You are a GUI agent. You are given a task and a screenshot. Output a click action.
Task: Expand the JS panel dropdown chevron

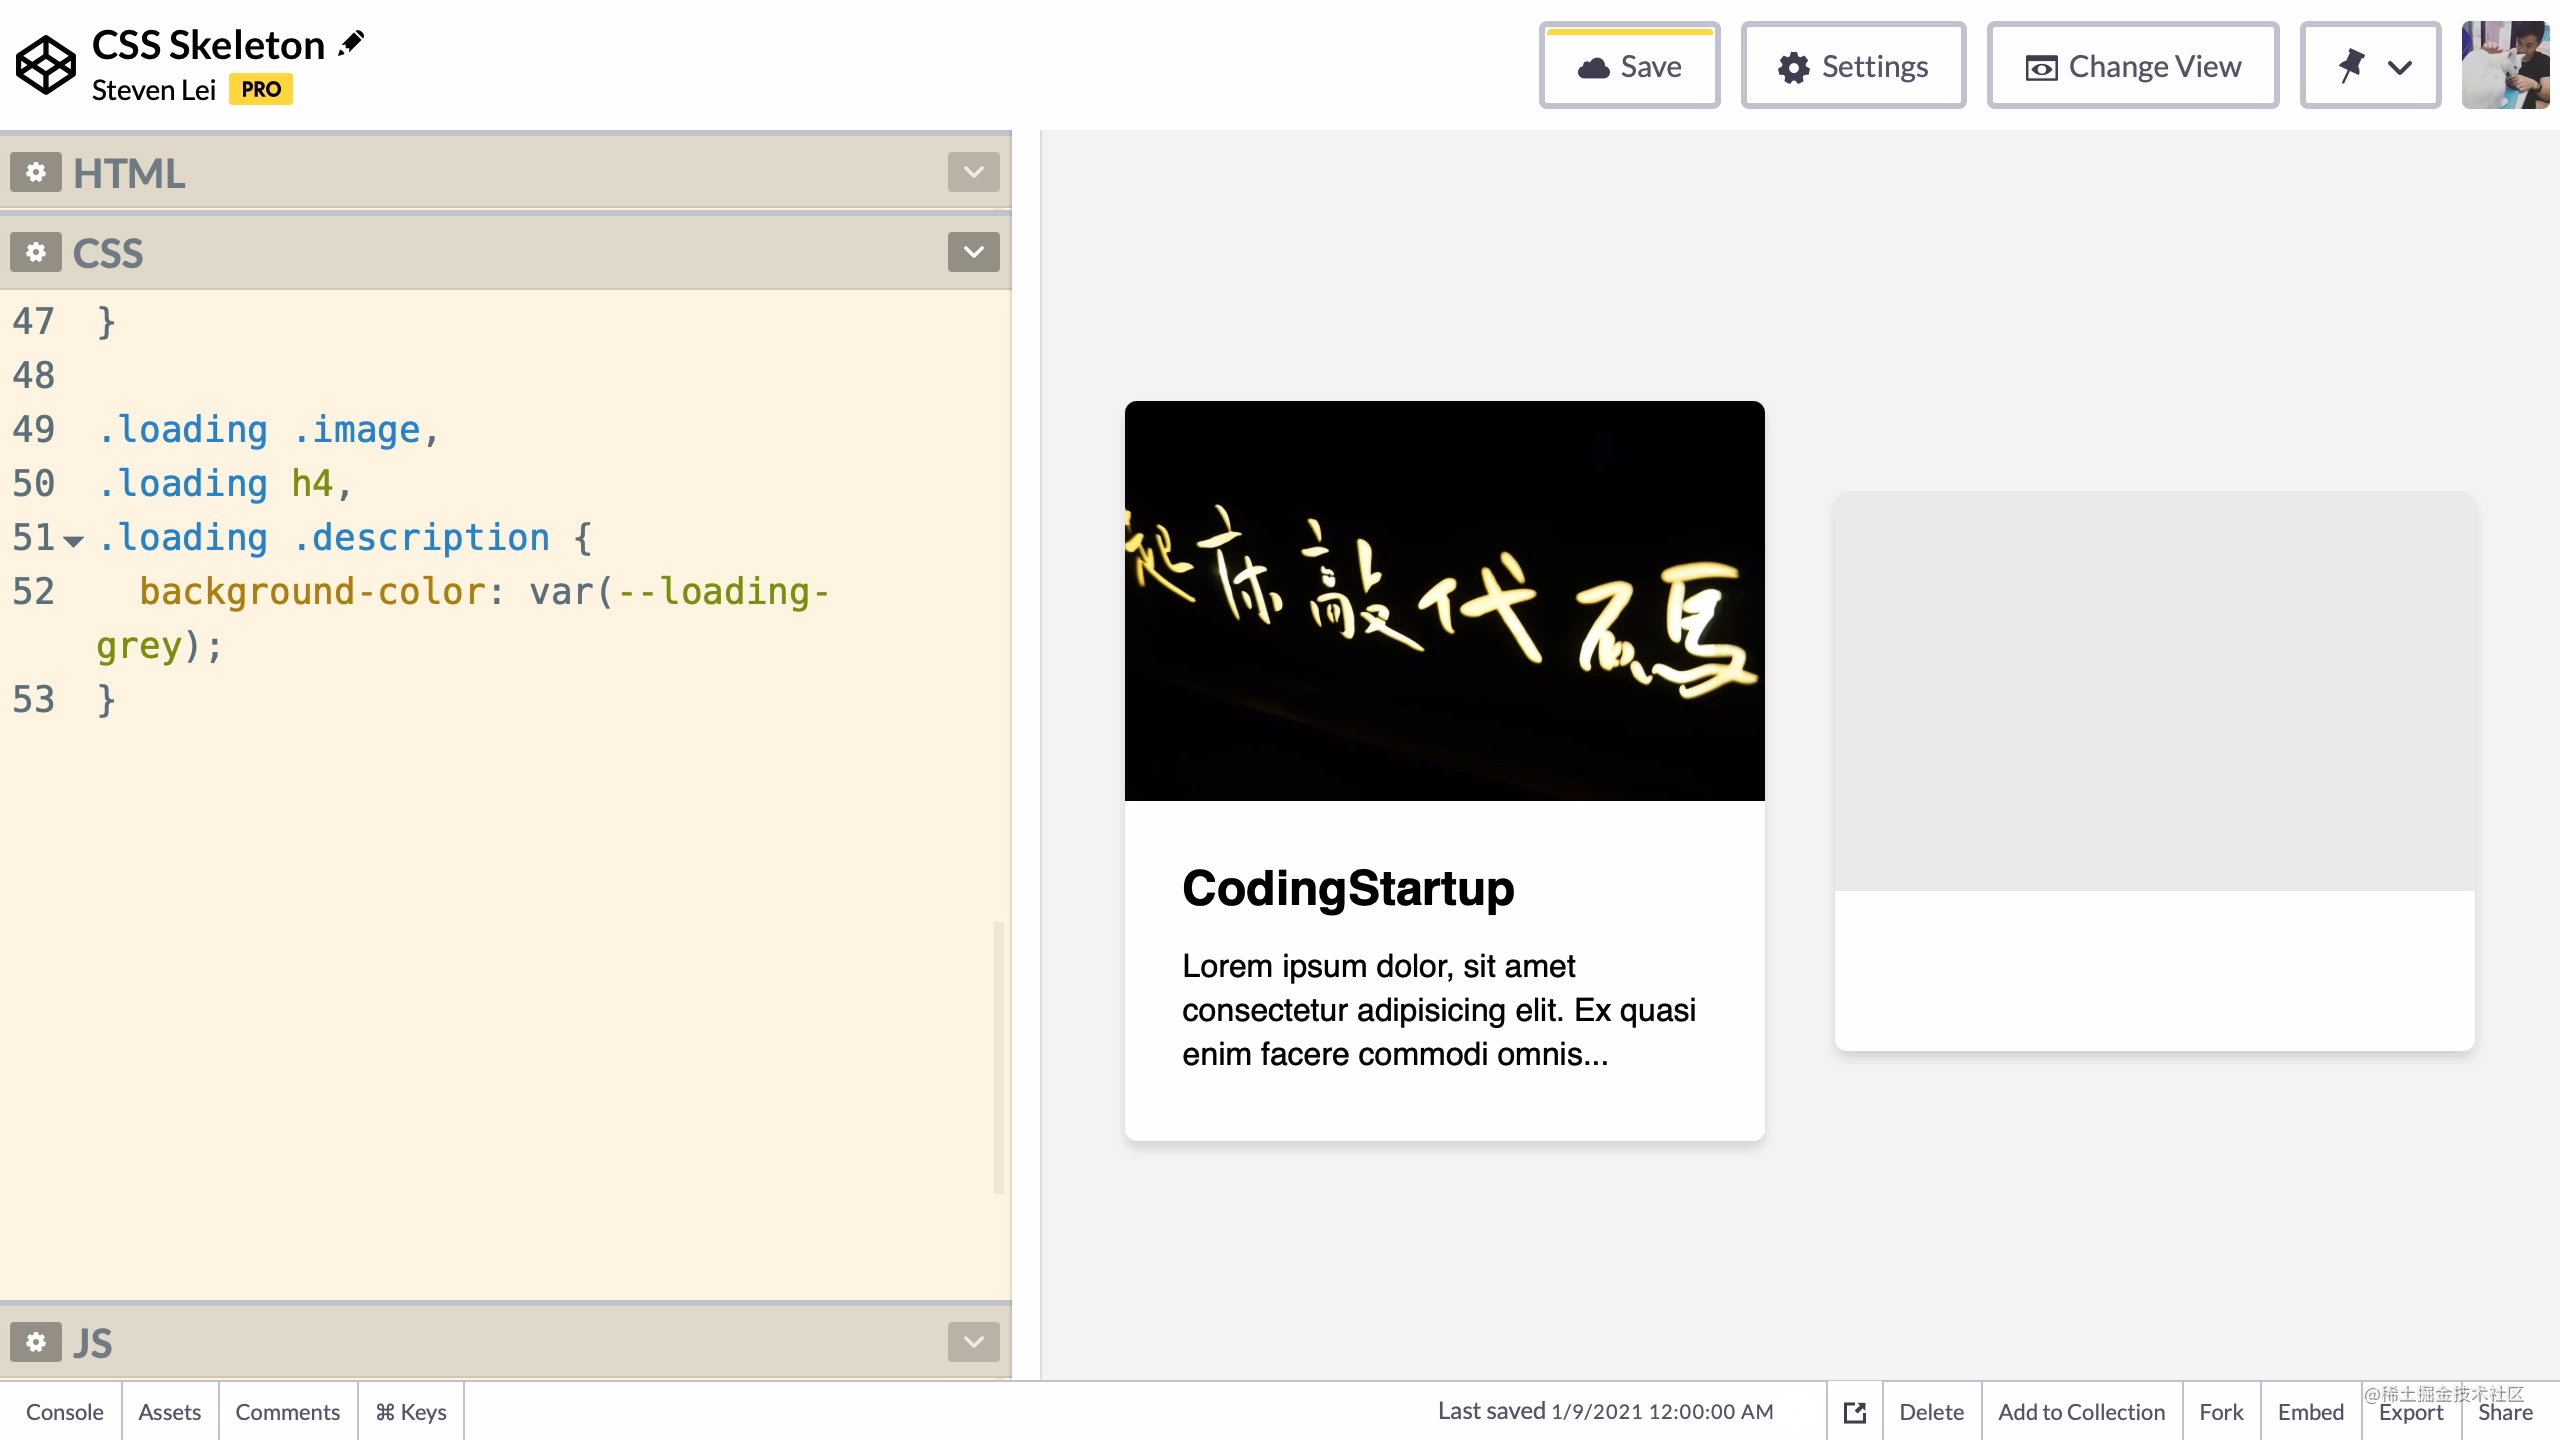pyautogui.click(x=974, y=1342)
